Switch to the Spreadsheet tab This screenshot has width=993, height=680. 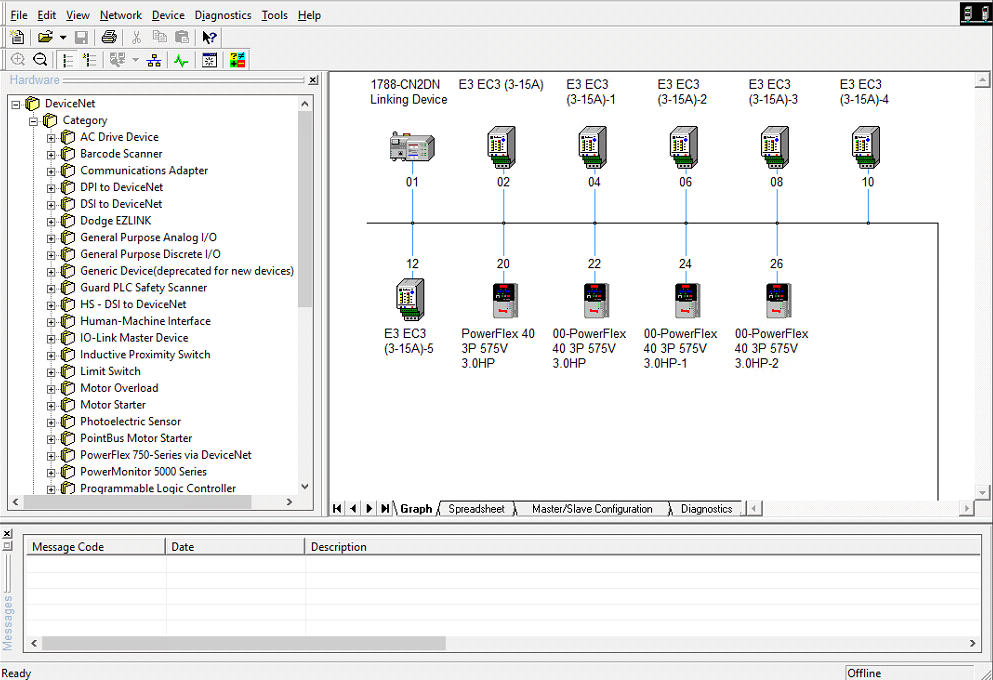coord(476,508)
